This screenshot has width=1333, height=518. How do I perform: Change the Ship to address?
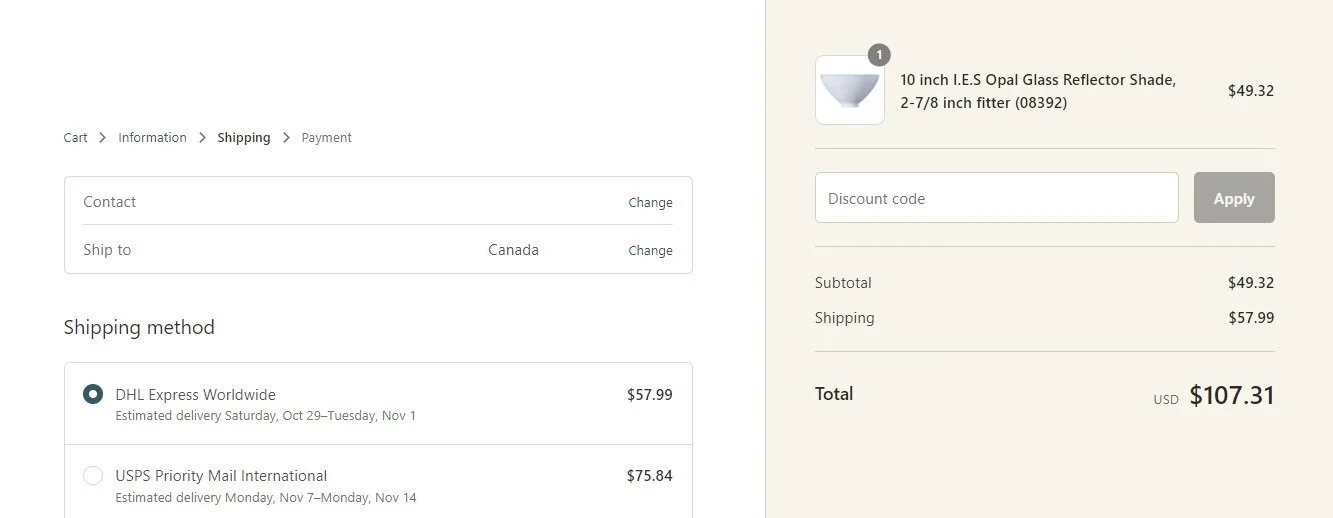coord(650,250)
